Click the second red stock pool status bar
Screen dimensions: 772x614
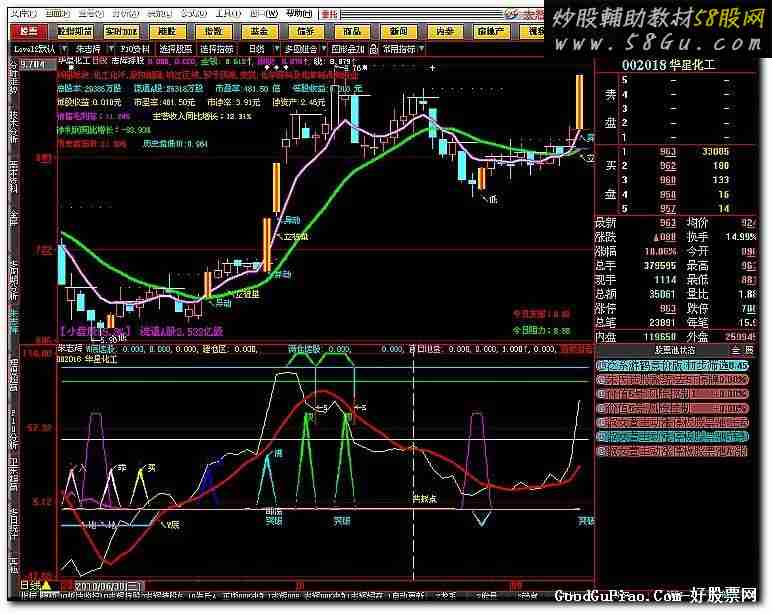click(x=673, y=380)
